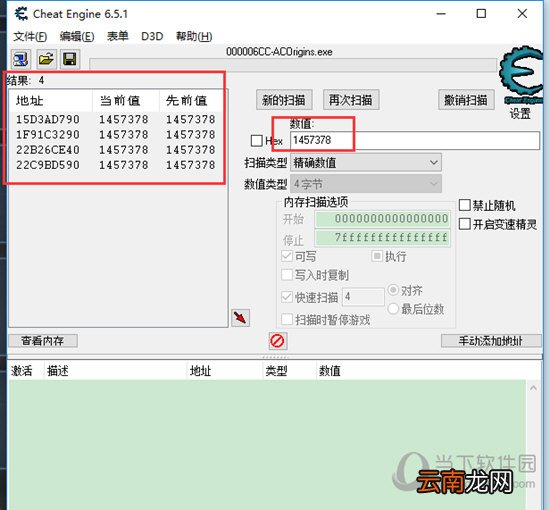
Task: Select the 最后位数 radio button
Action: (x=393, y=309)
